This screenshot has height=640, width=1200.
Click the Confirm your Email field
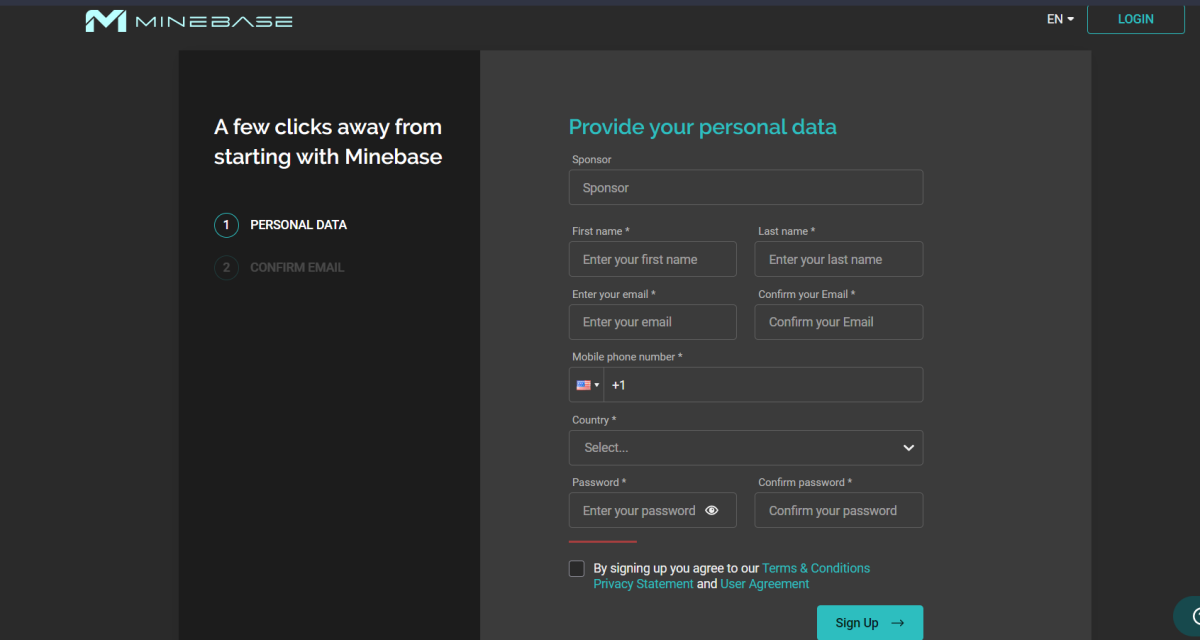point(838,322)
